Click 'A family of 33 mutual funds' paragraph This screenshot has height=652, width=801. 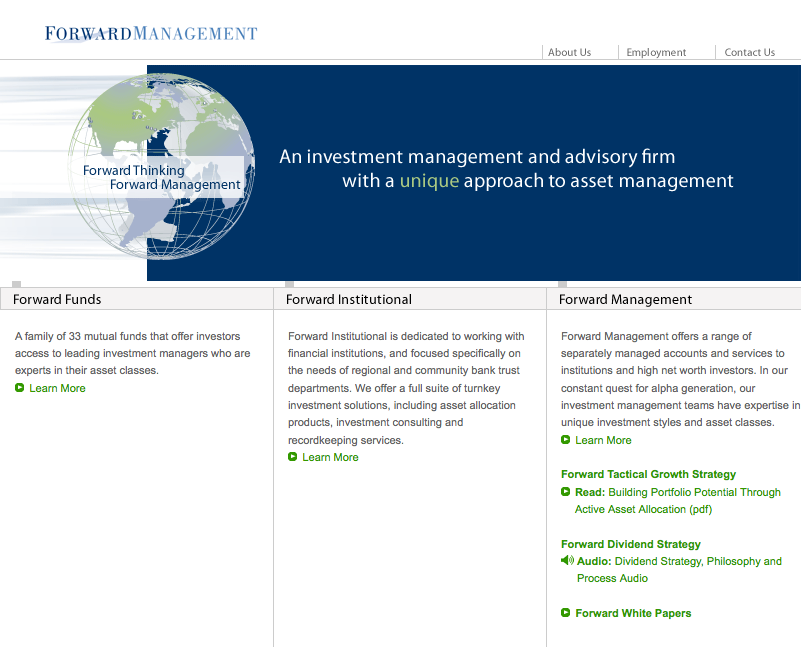[133, 353]
